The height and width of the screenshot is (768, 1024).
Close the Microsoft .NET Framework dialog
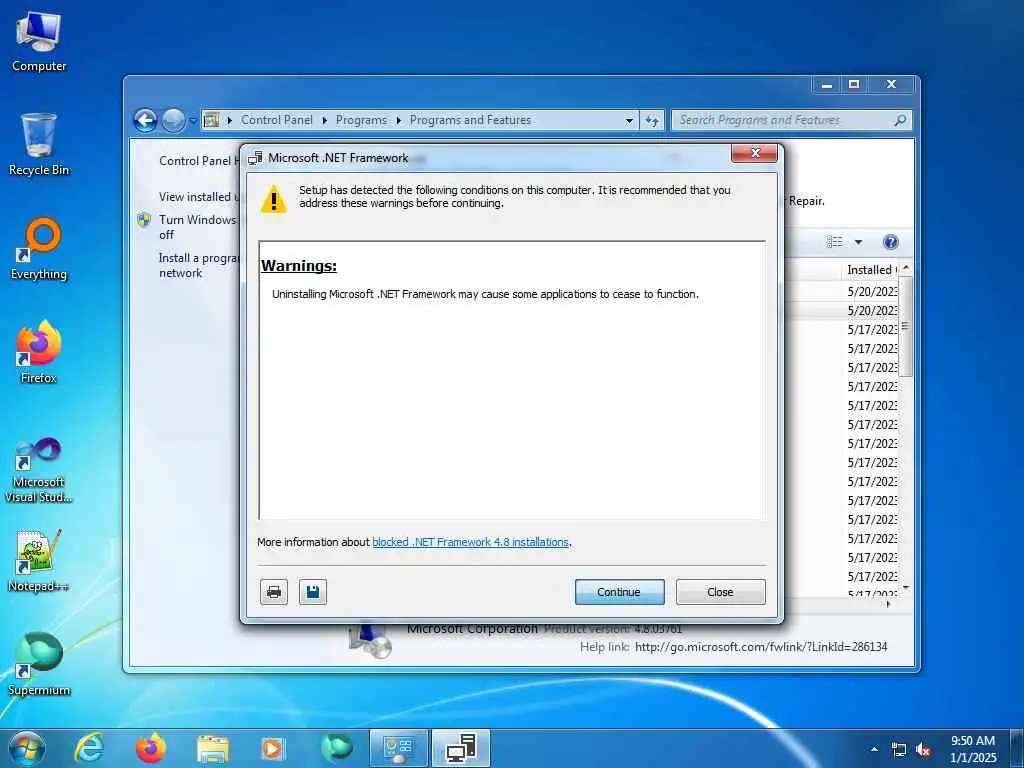click(754, 153)
